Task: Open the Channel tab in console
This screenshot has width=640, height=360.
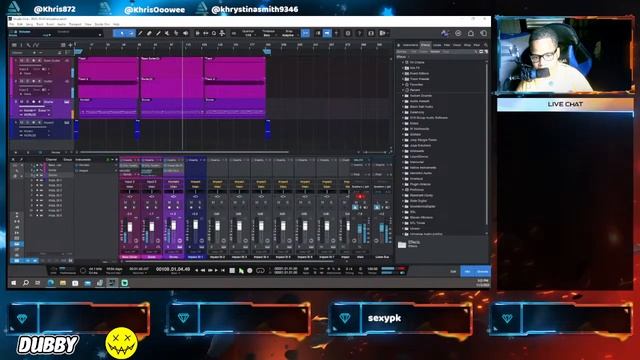Action: click(51, 160)
